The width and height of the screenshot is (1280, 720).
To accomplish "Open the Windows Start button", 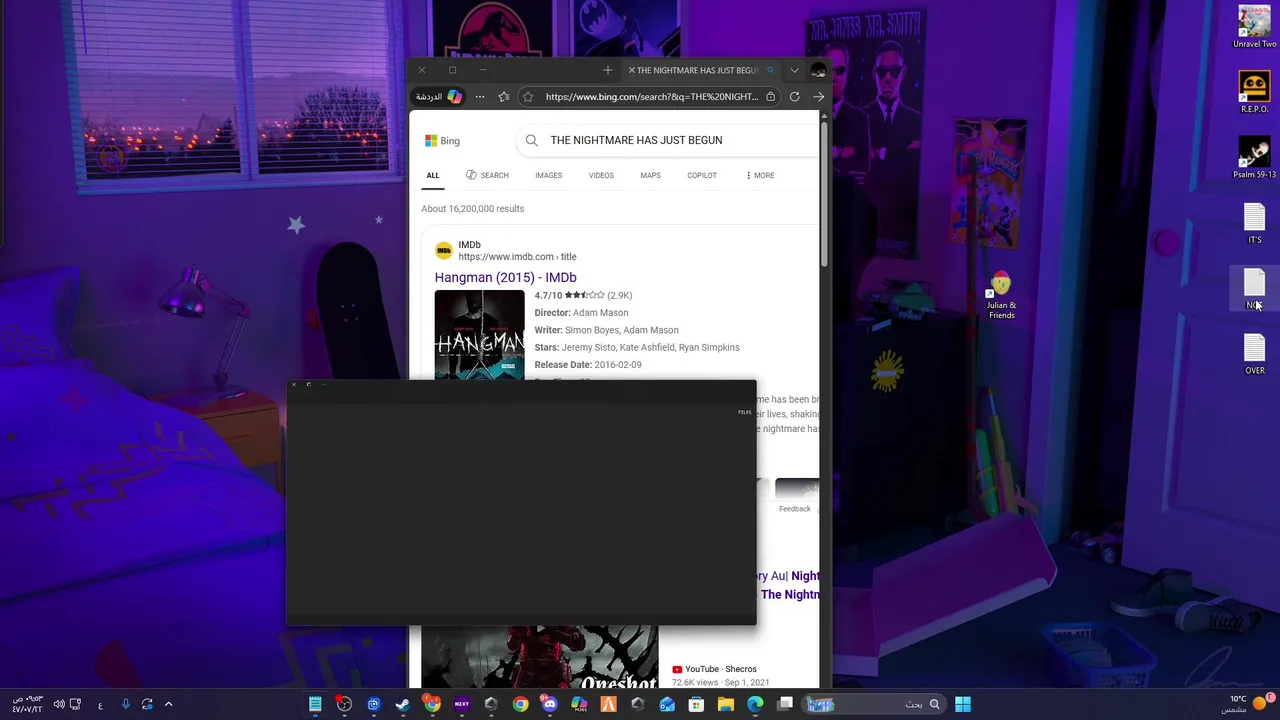I will click(x=962, y=704).
